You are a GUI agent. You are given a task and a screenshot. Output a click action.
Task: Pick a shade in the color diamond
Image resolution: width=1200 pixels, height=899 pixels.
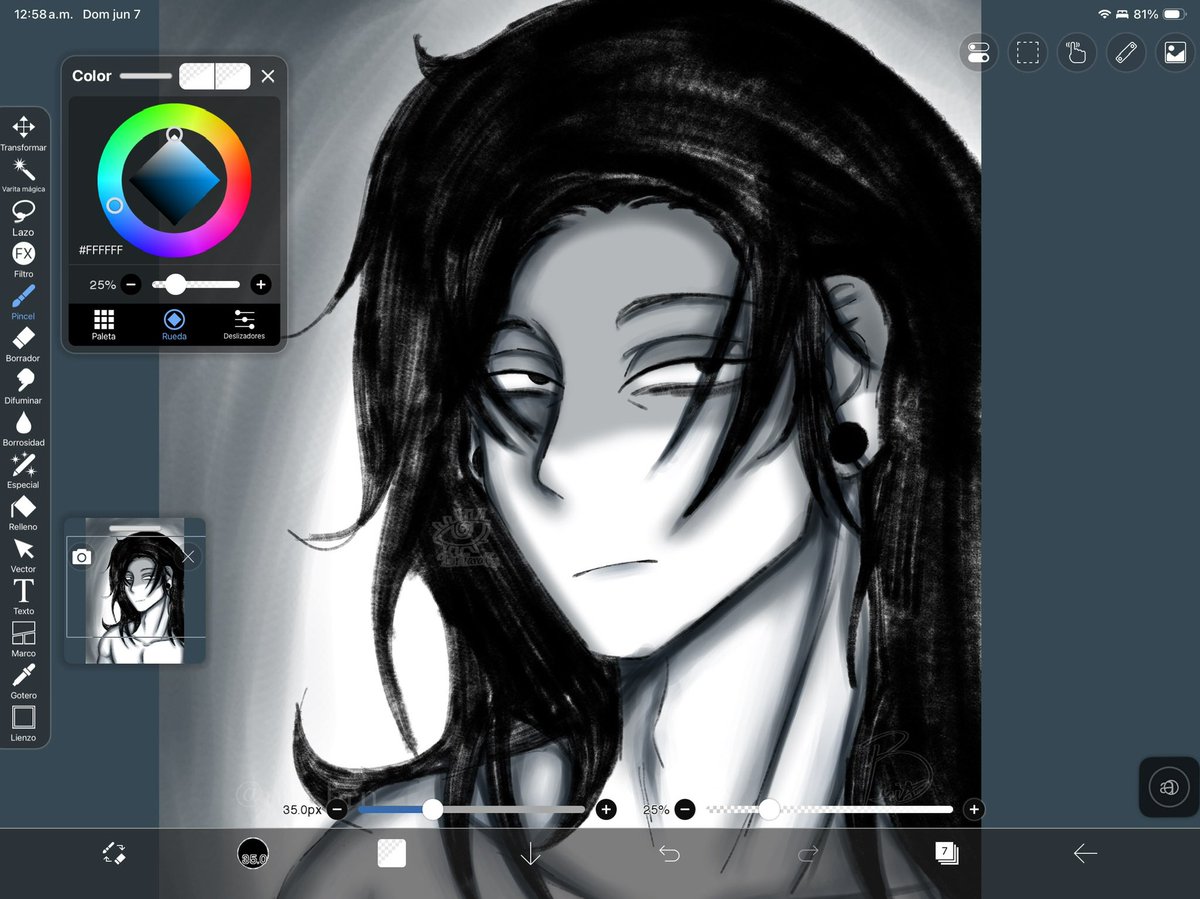point(174,180)
